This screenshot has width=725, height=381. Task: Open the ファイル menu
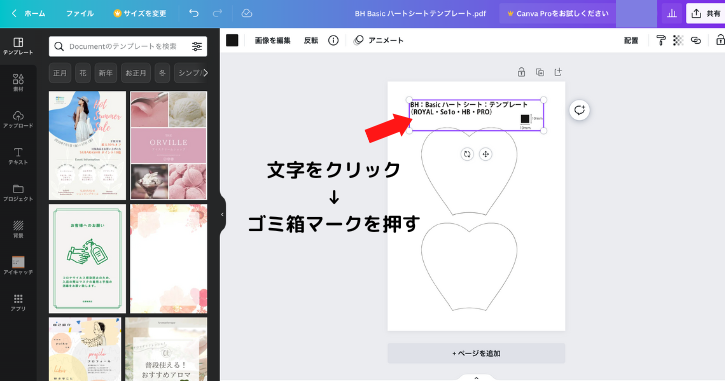pos(80,13)
